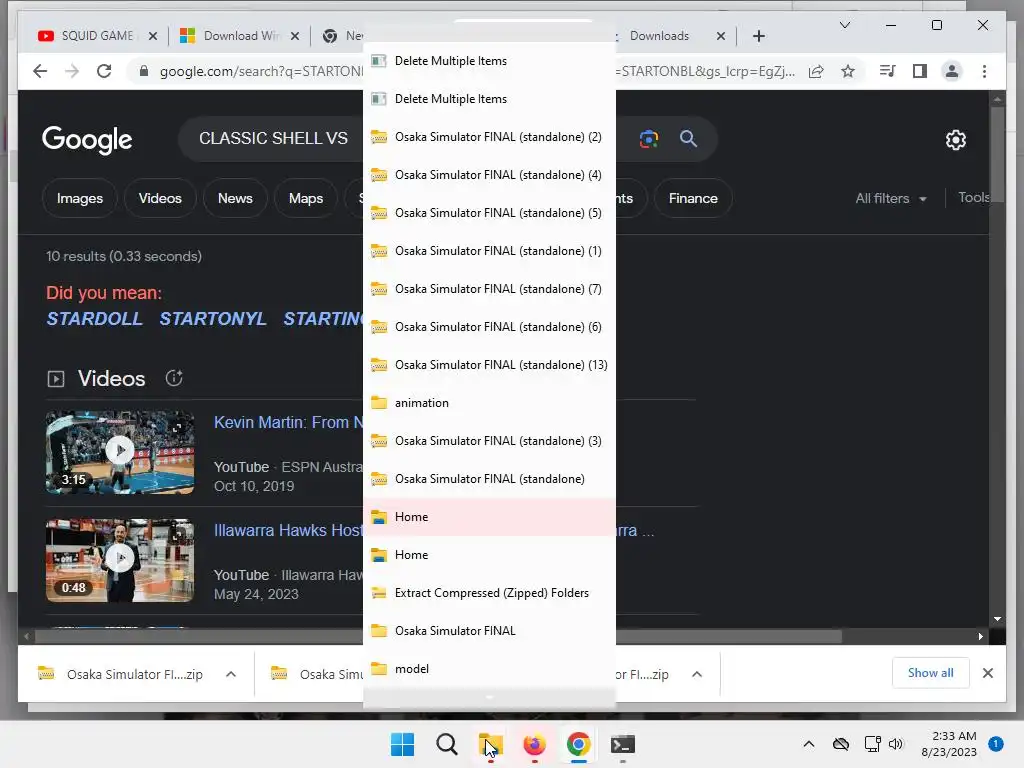
Task: Open Extract Compressed (Zipped) Folders entry
Action: (489, 593)
